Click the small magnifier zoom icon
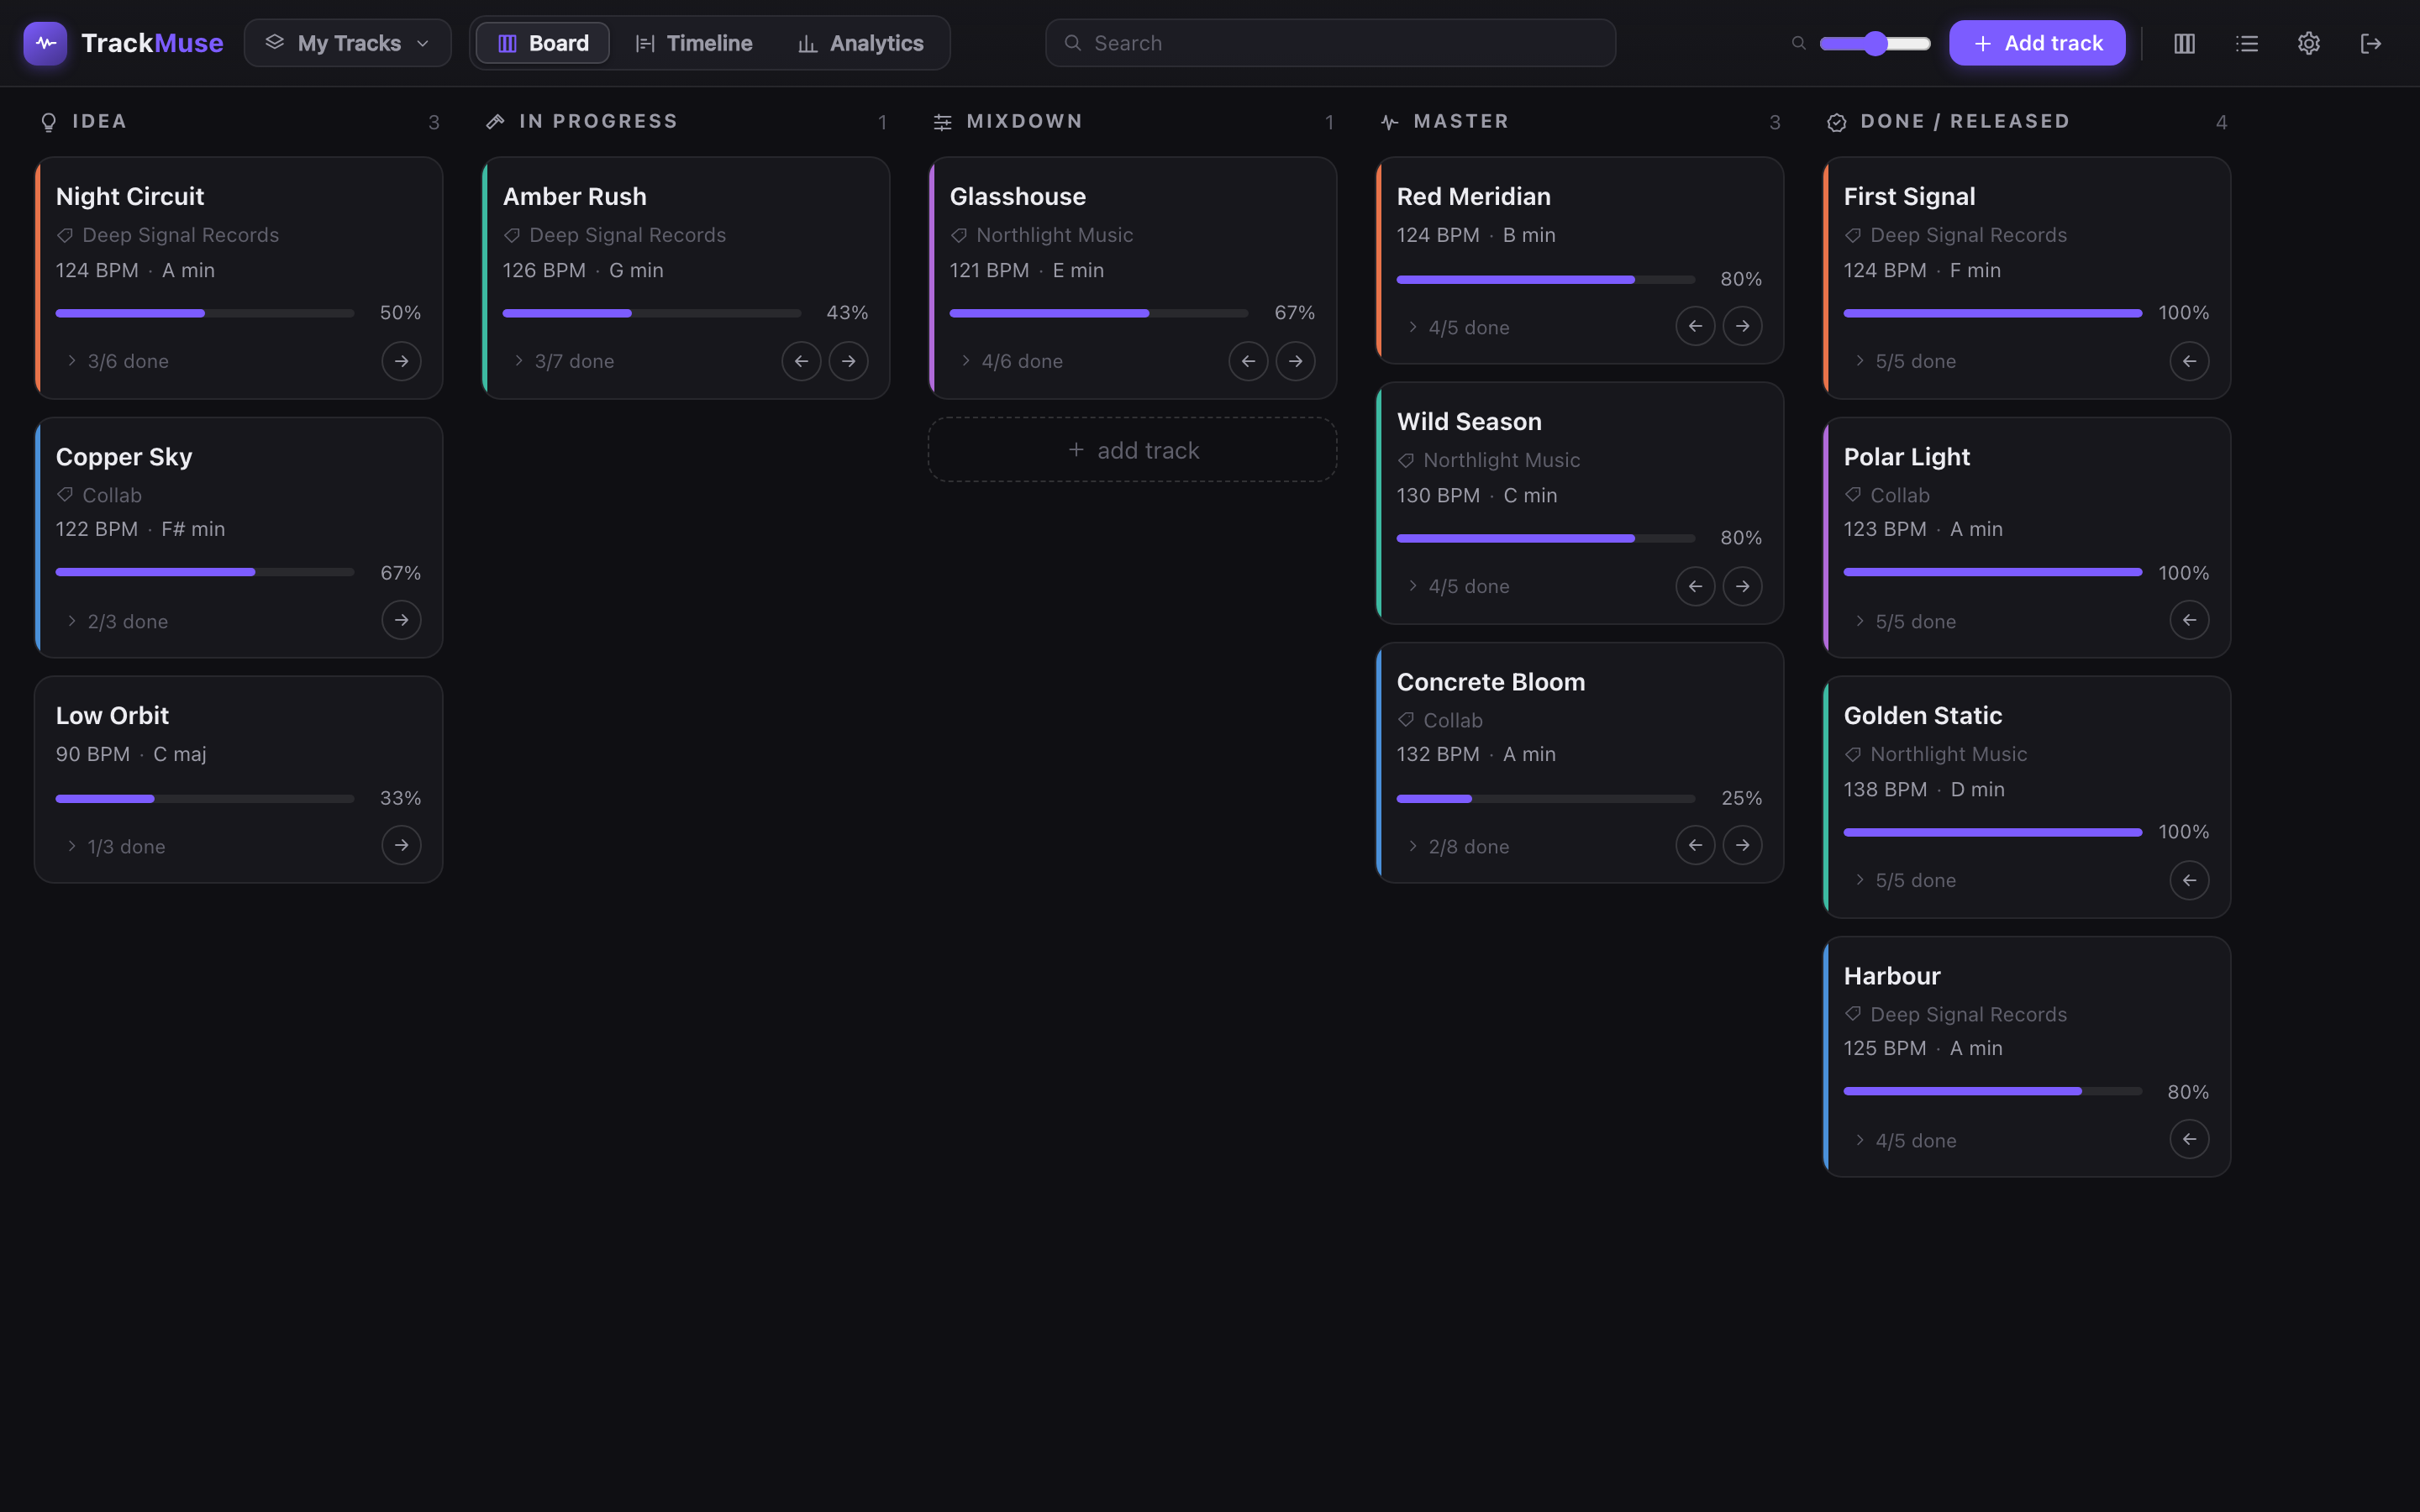2420x1512 pixels. point(1798,43)
